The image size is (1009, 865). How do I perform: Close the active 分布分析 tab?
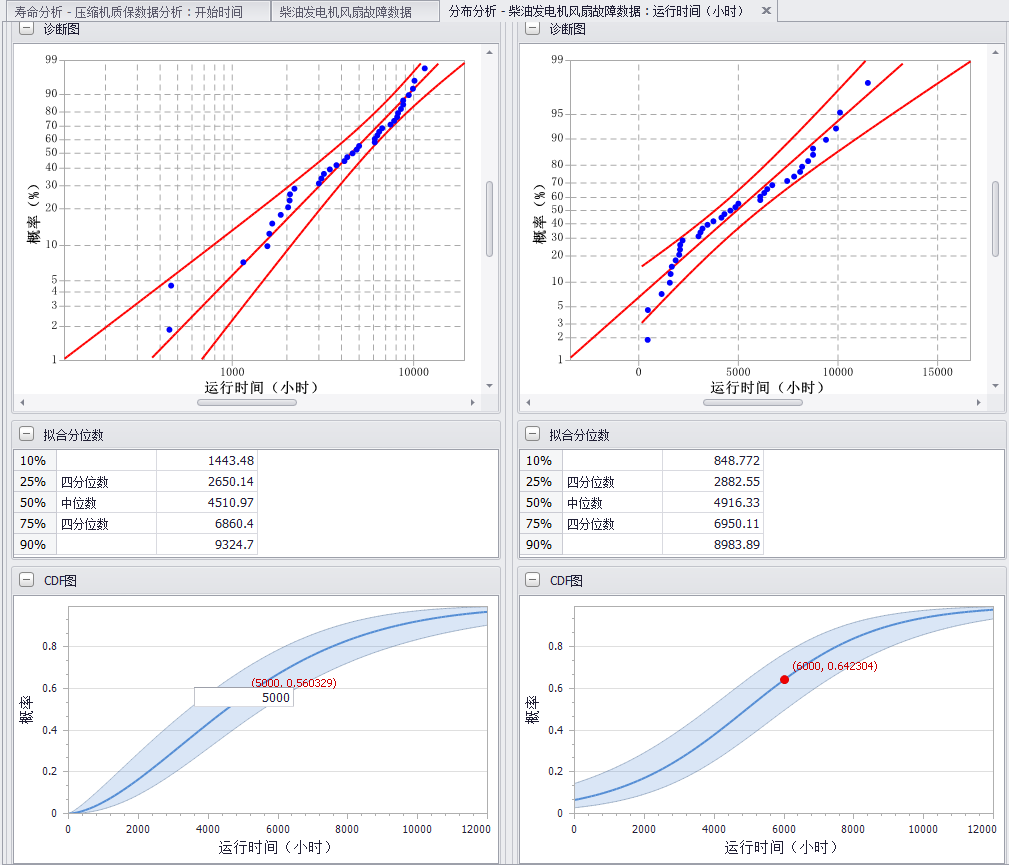tap(766, 11)
